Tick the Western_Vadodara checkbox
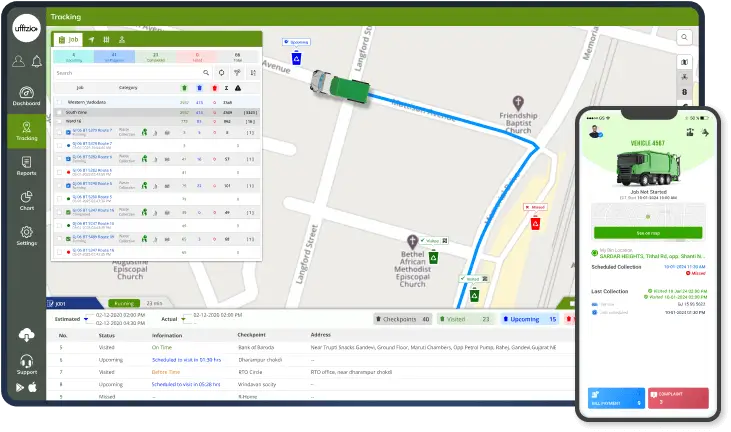The width and height of the screenshot is (731, 432). point(59,102)
